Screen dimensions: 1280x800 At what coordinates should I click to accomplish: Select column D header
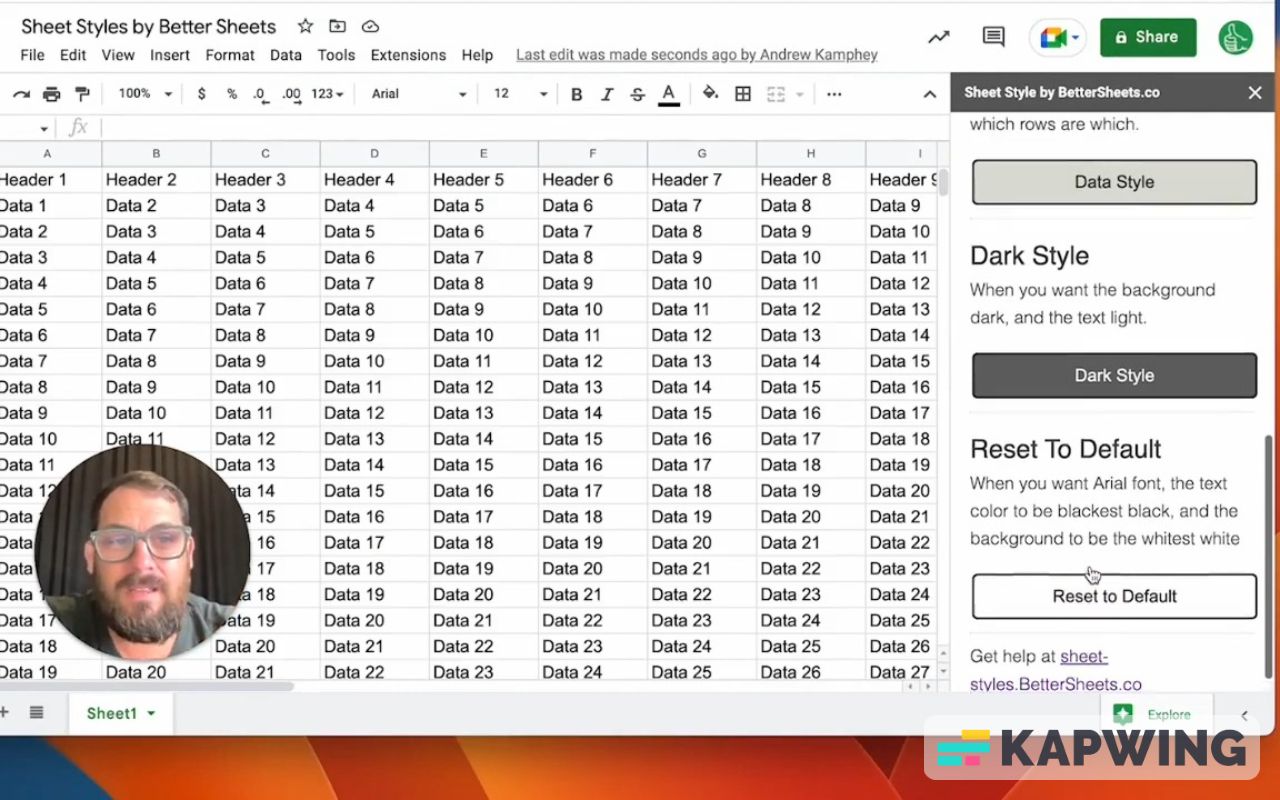374,154
